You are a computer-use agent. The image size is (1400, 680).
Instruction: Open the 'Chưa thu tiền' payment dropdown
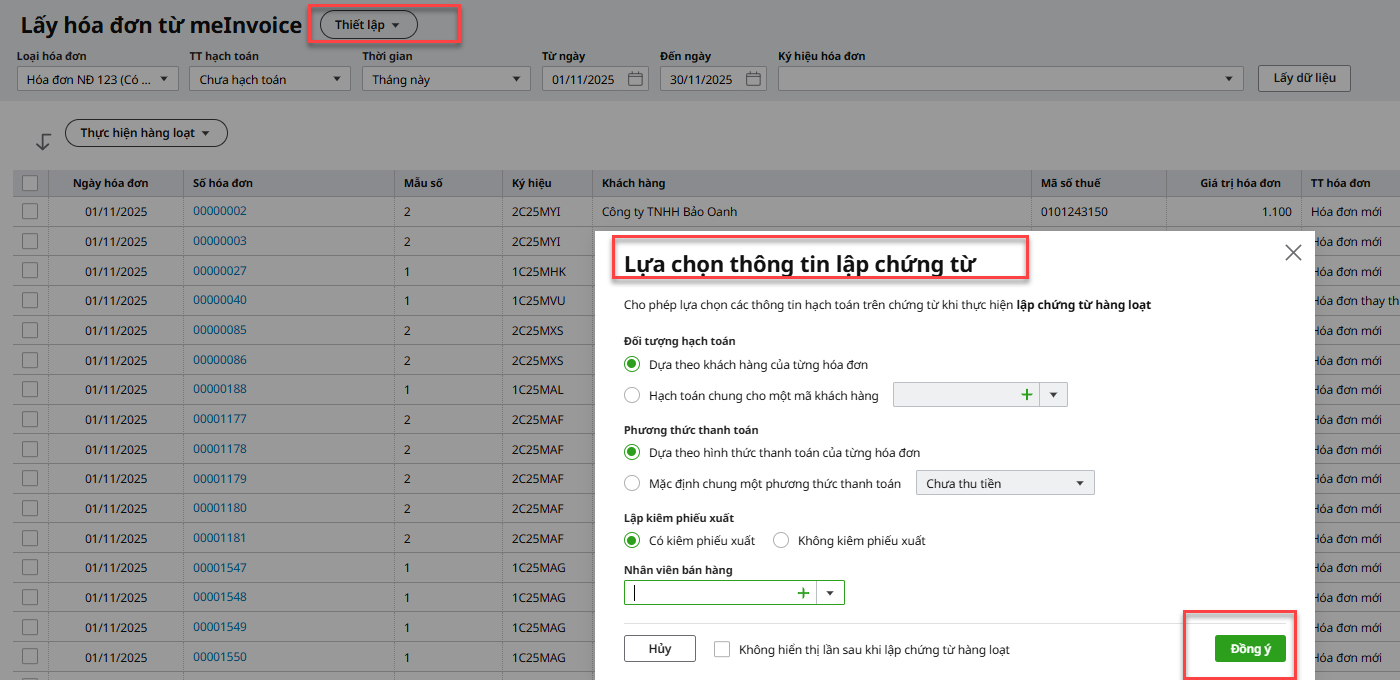click(x=1005, y=484)
